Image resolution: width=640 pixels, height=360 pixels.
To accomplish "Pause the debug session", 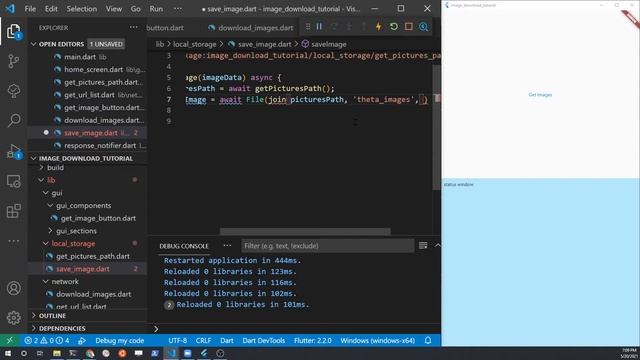I will pos(319,27).
